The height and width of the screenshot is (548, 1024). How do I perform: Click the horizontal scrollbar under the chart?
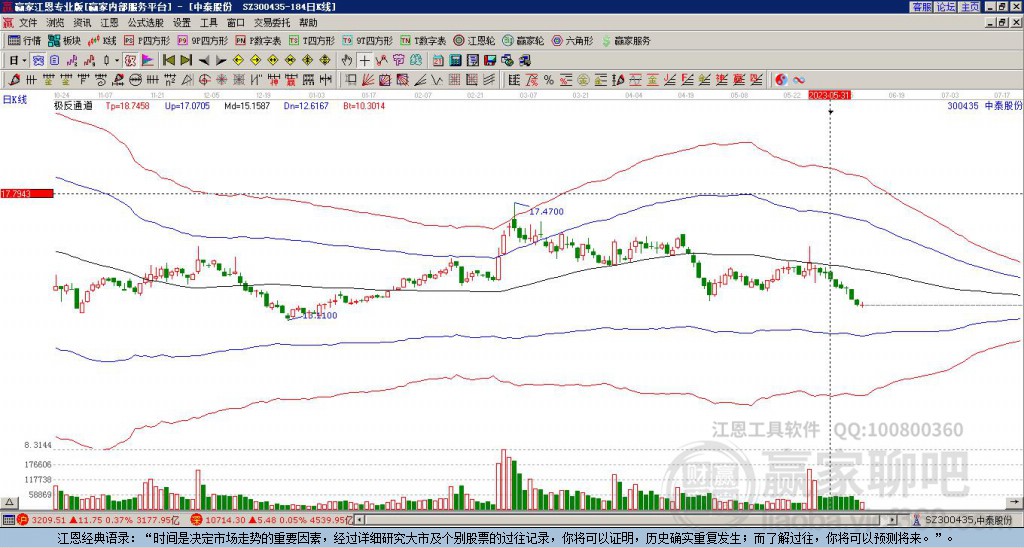pos(626,520)
